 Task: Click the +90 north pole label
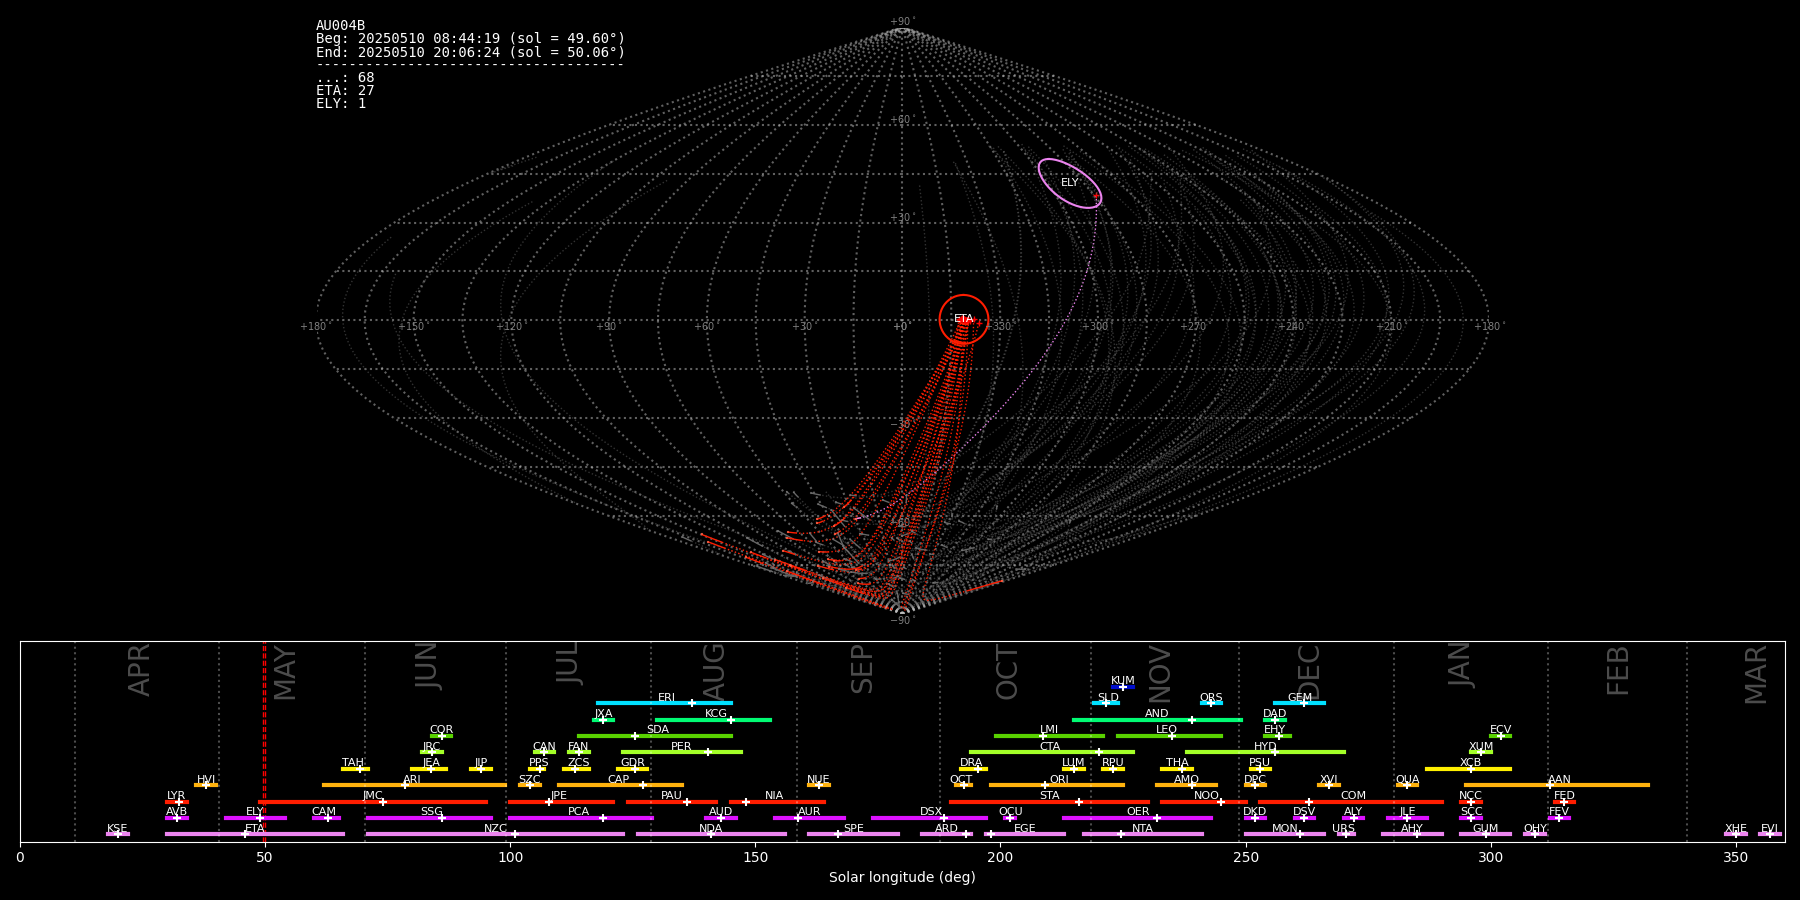pos(902,22)
